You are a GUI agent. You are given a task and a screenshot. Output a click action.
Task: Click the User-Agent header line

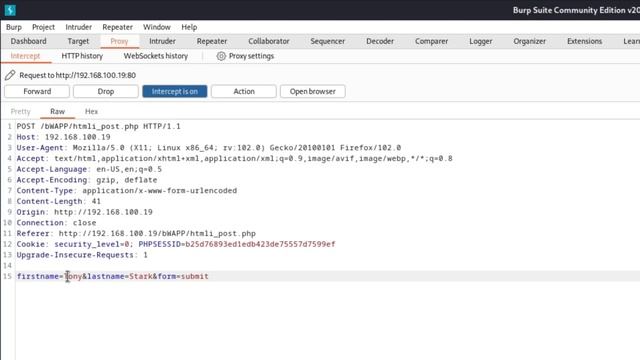pos(209,148)
